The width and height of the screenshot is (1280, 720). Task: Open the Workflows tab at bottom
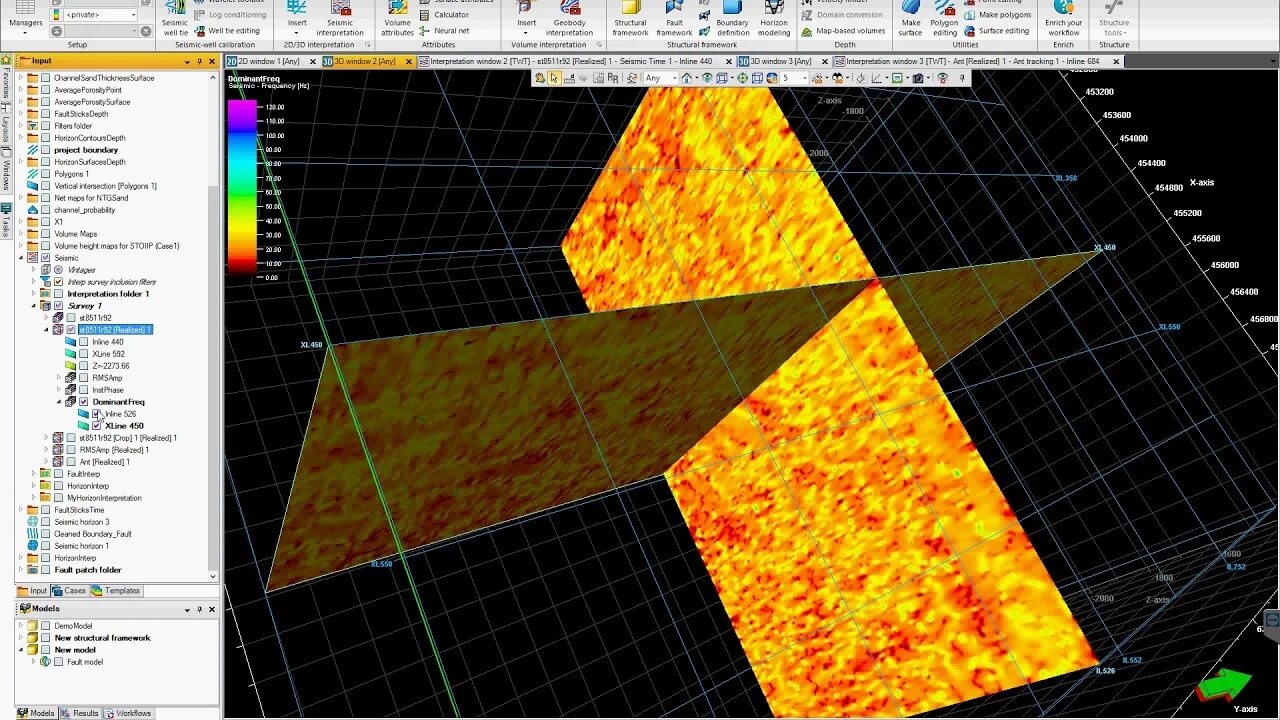(128, 713)
